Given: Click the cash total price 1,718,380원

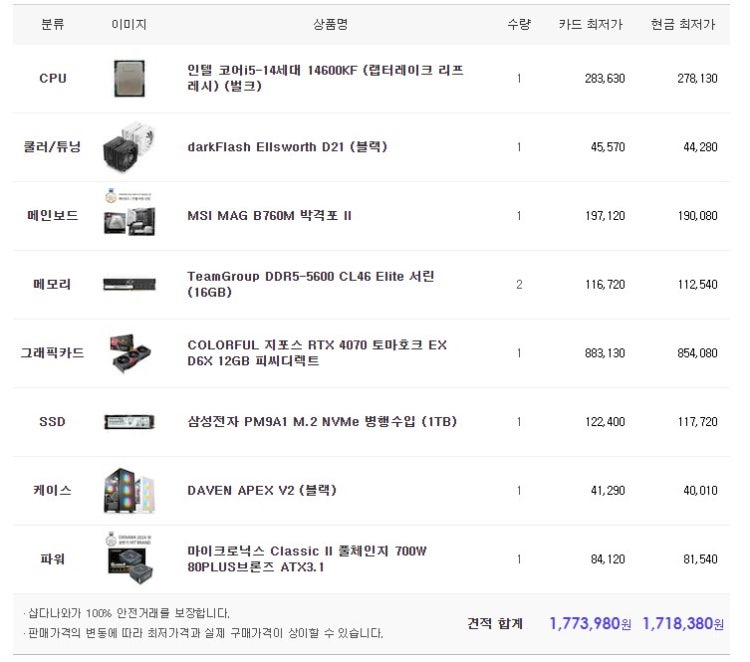Looking at the screenshot, I should [683, 623].
